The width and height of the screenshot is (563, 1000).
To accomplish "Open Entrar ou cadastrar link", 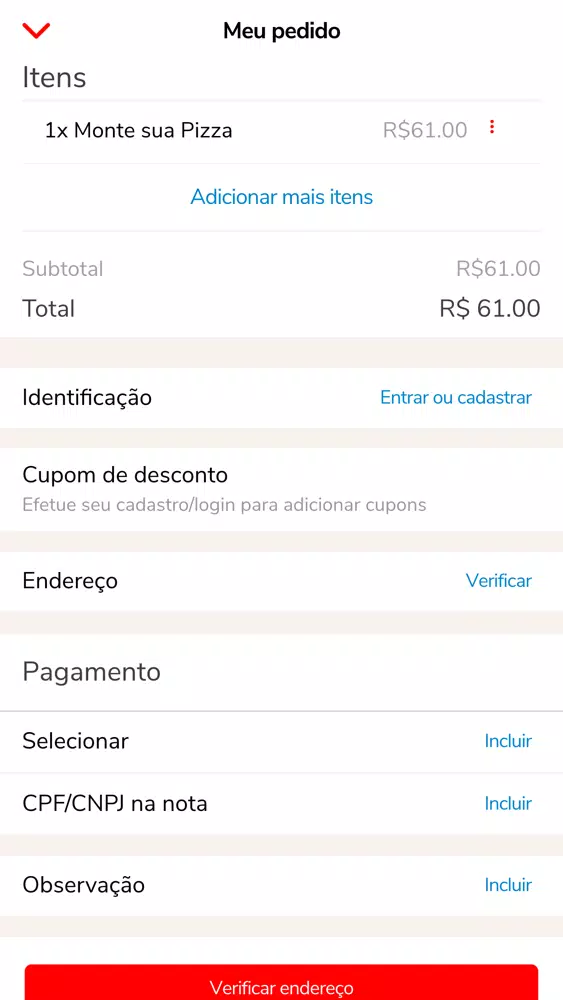I will click(456, 397).
